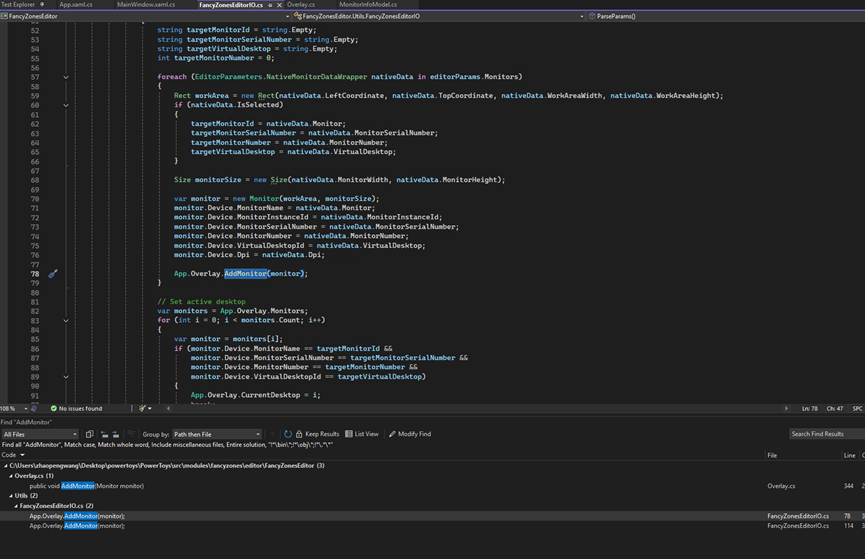Click the Search Find Results input box

point(824,434)
